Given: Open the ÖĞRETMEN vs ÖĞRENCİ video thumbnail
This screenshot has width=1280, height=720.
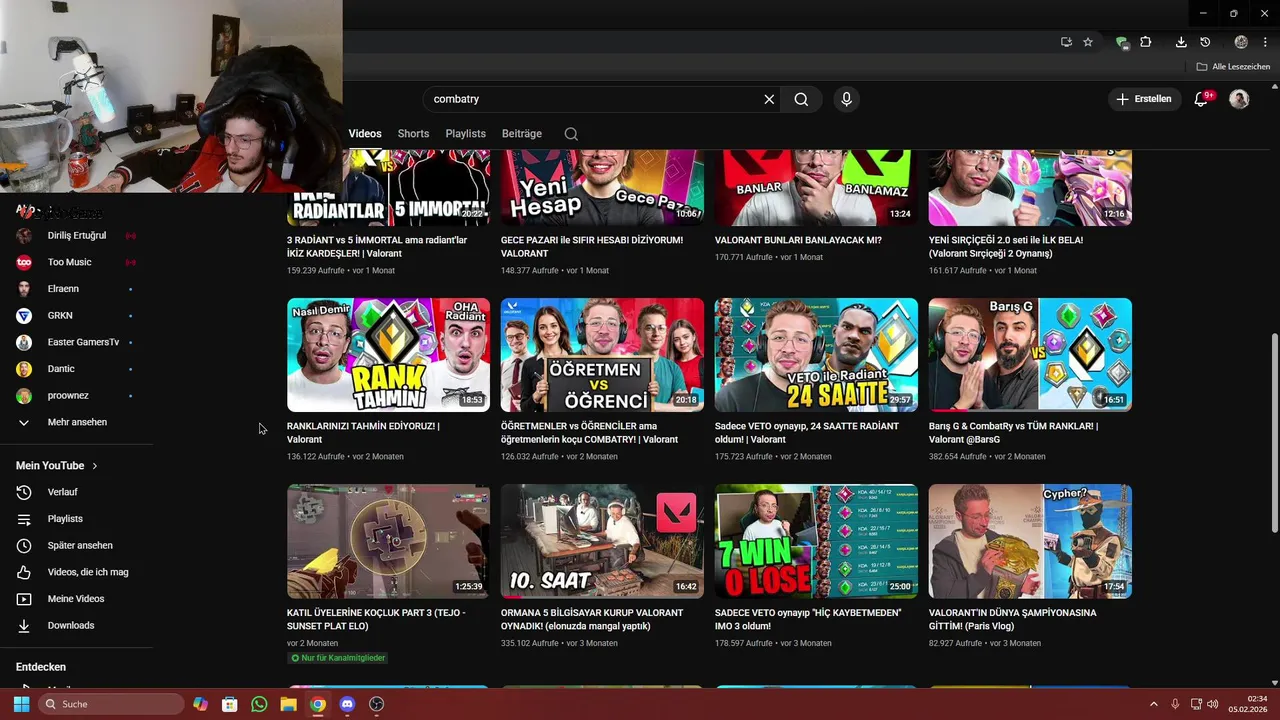Looking at the screenshot, I should click(x=602, y=355).
